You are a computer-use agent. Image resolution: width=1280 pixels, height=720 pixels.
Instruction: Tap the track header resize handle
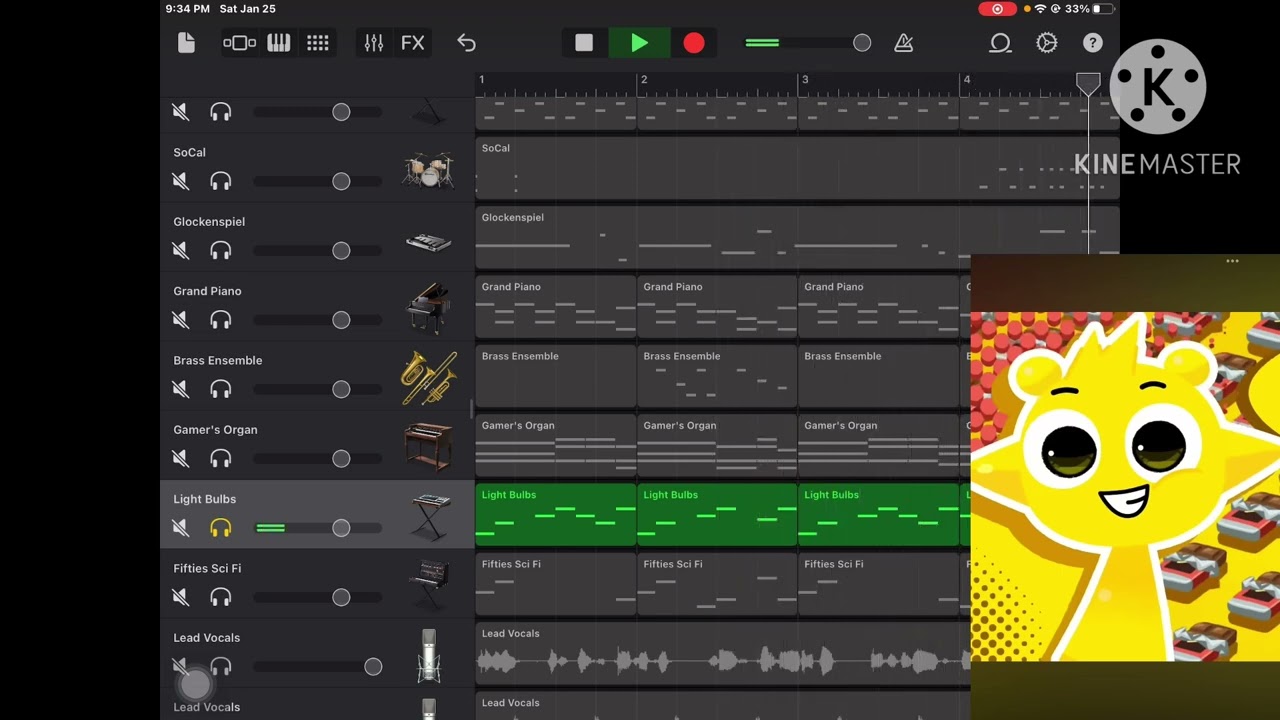(x=471, y=409)
